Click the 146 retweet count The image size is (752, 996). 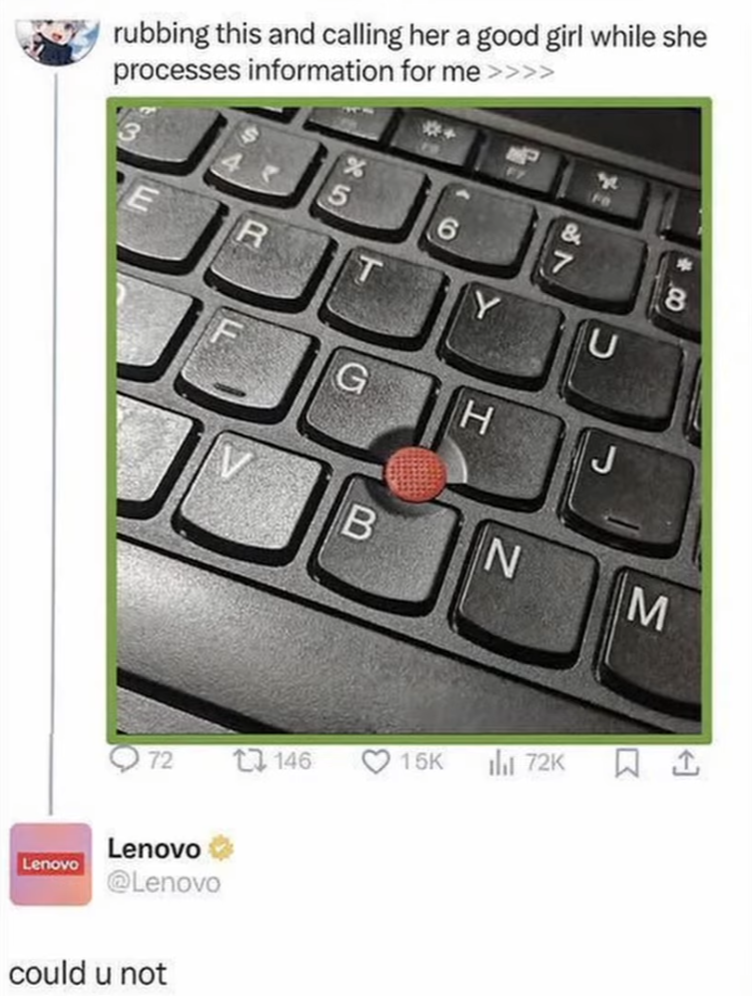click(x=292, y=760)
